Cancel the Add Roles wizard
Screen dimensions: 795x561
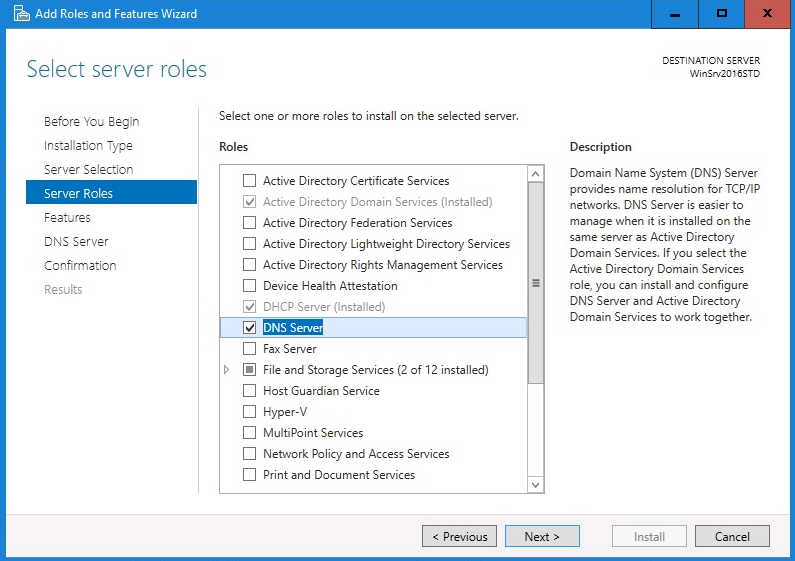click(x=732, y=537)
